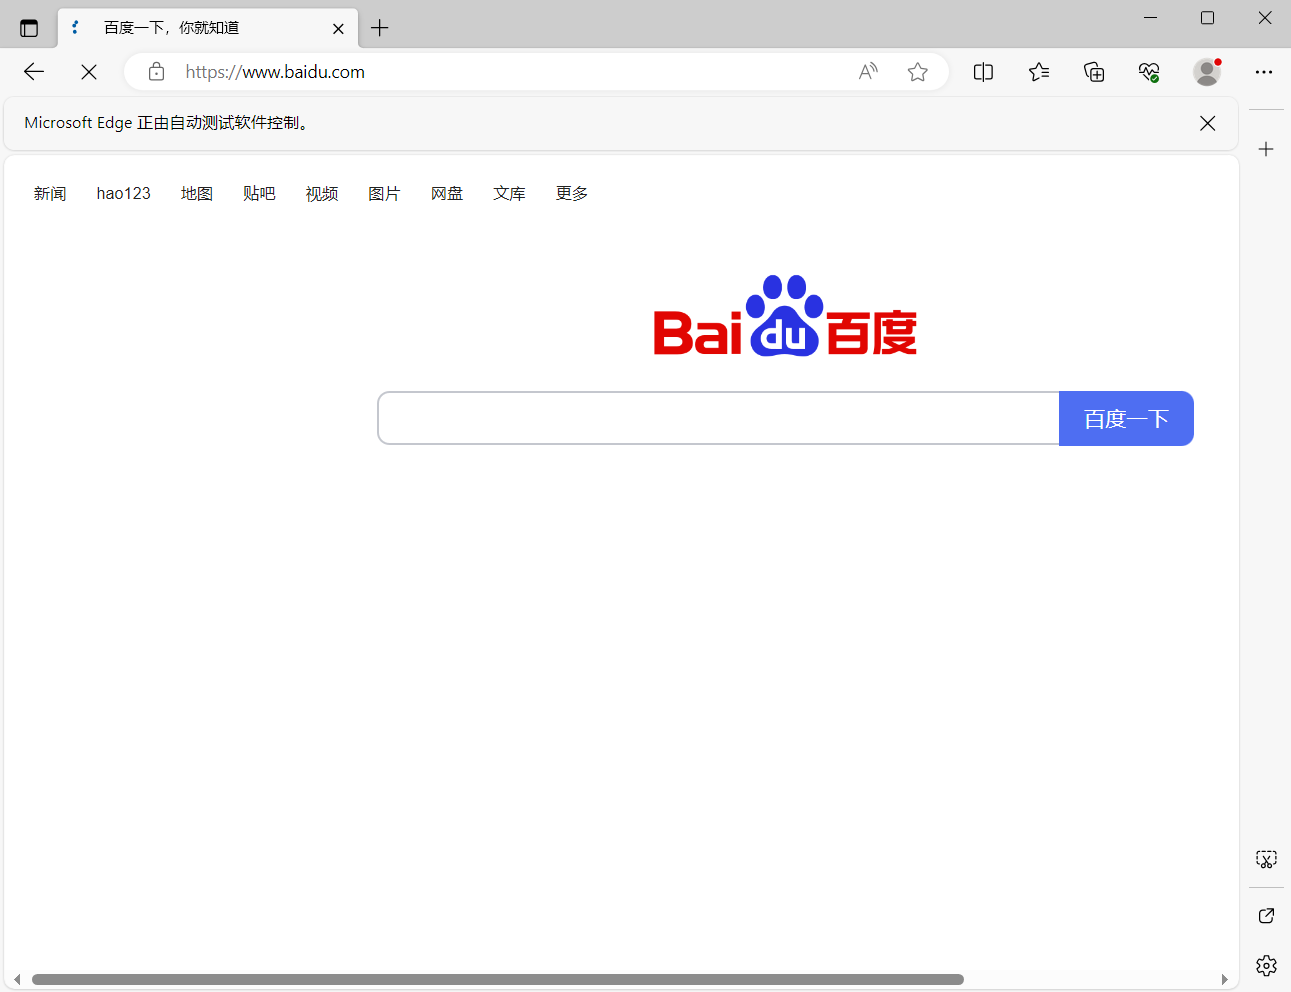Focus the Baidu search box
The image size is (1291, 992).
click(718, 418)
